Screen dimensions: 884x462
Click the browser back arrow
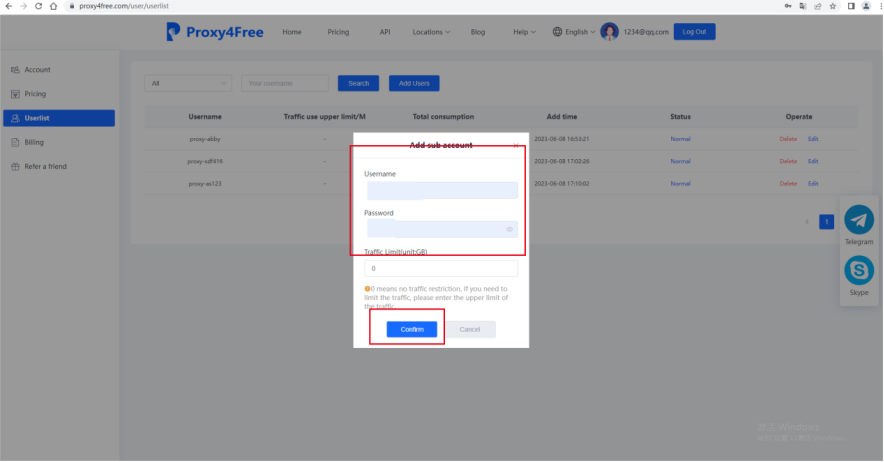coord(9,6)
